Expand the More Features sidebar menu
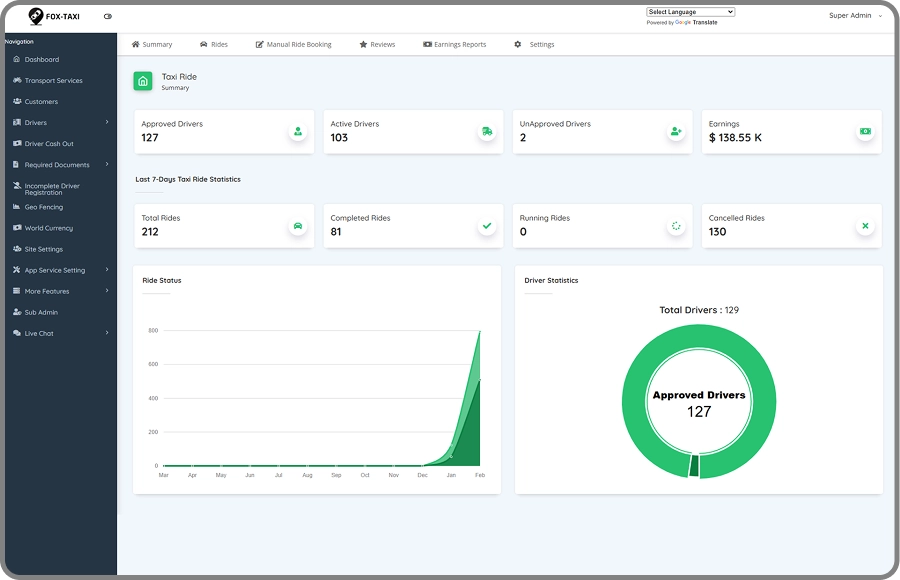 tap(61, 291)
